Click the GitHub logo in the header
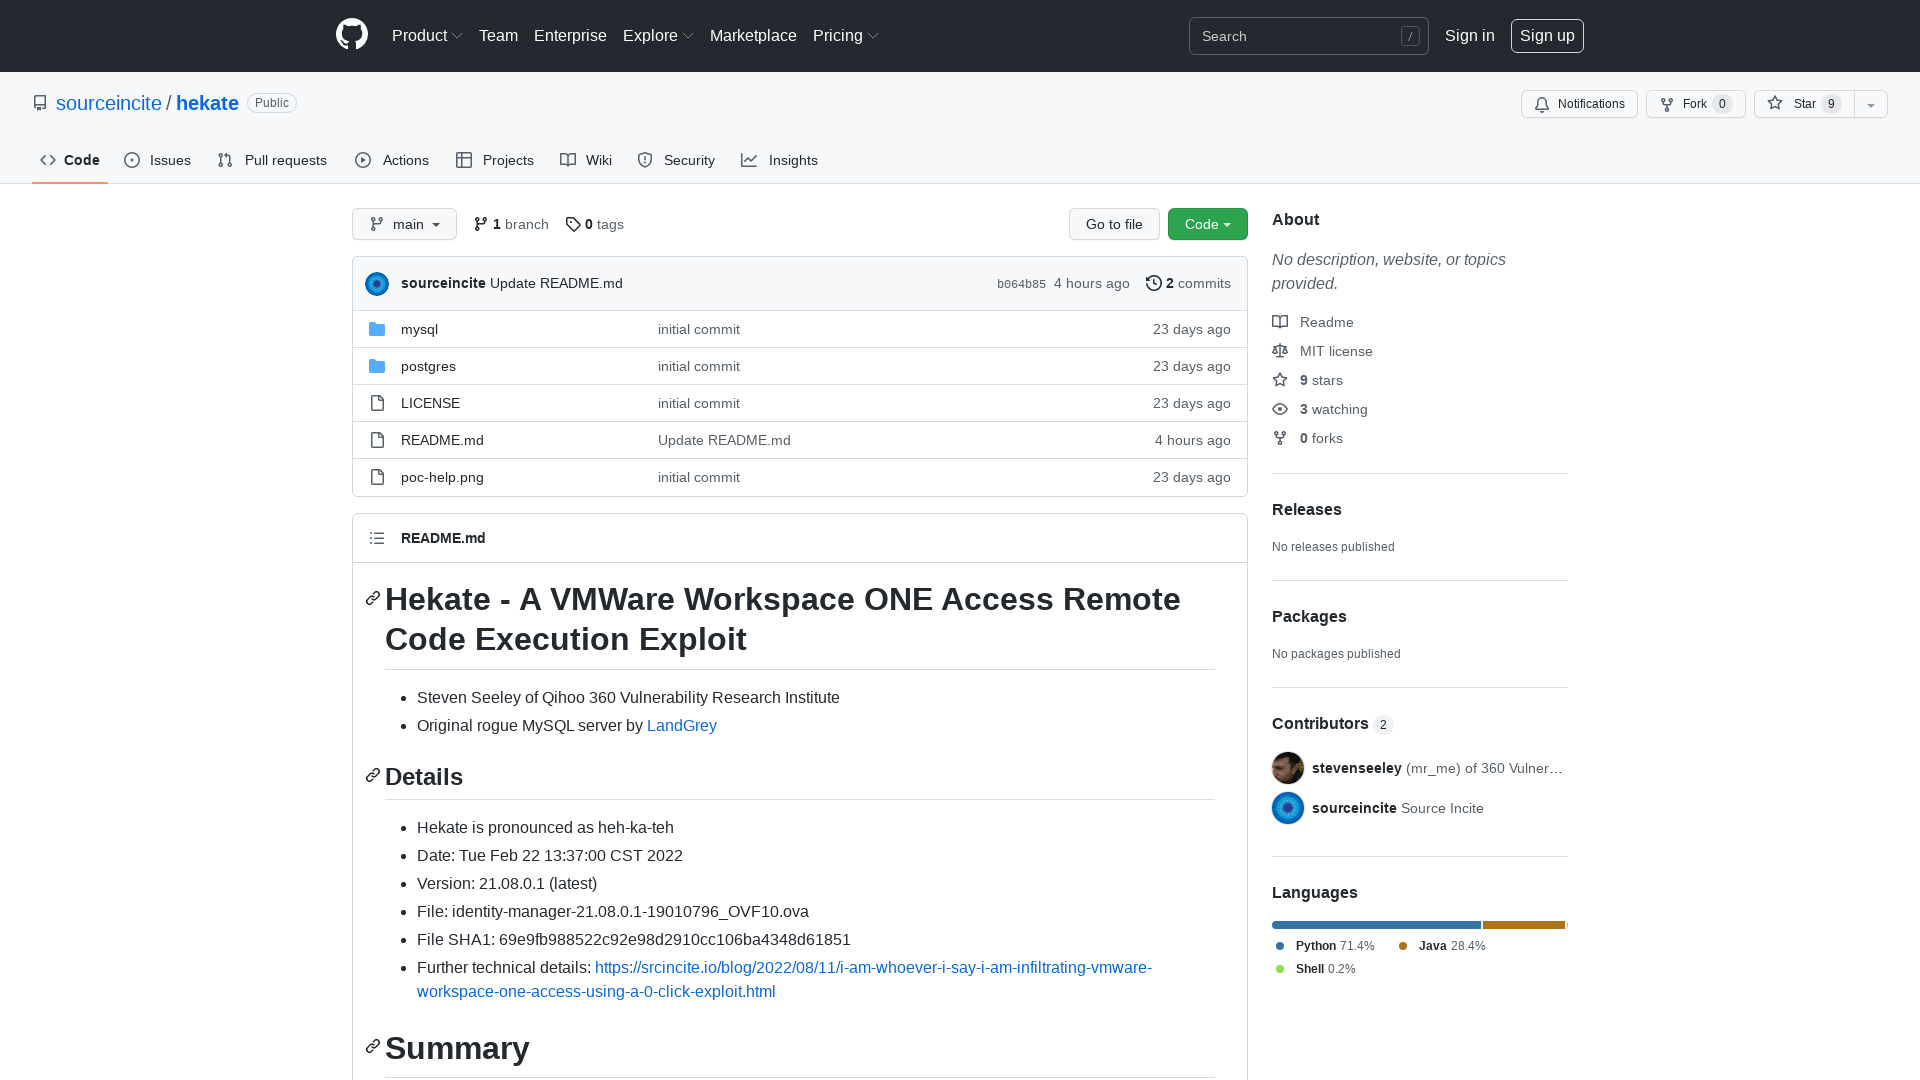This screenshot has height=1080, width=1920. point(351,35)
